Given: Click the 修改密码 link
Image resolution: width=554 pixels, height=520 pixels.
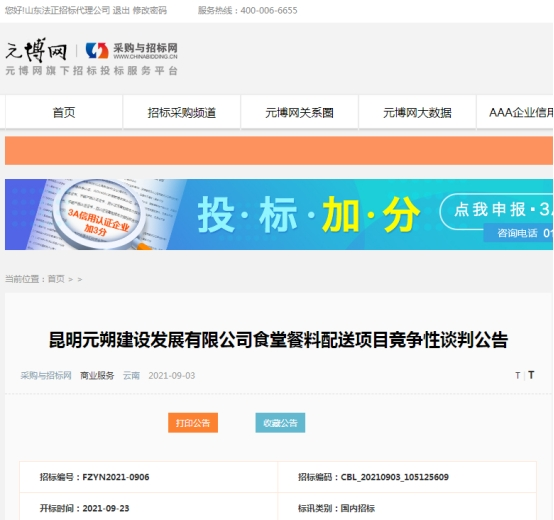Looking at the screenshot, I should [149, 11].
